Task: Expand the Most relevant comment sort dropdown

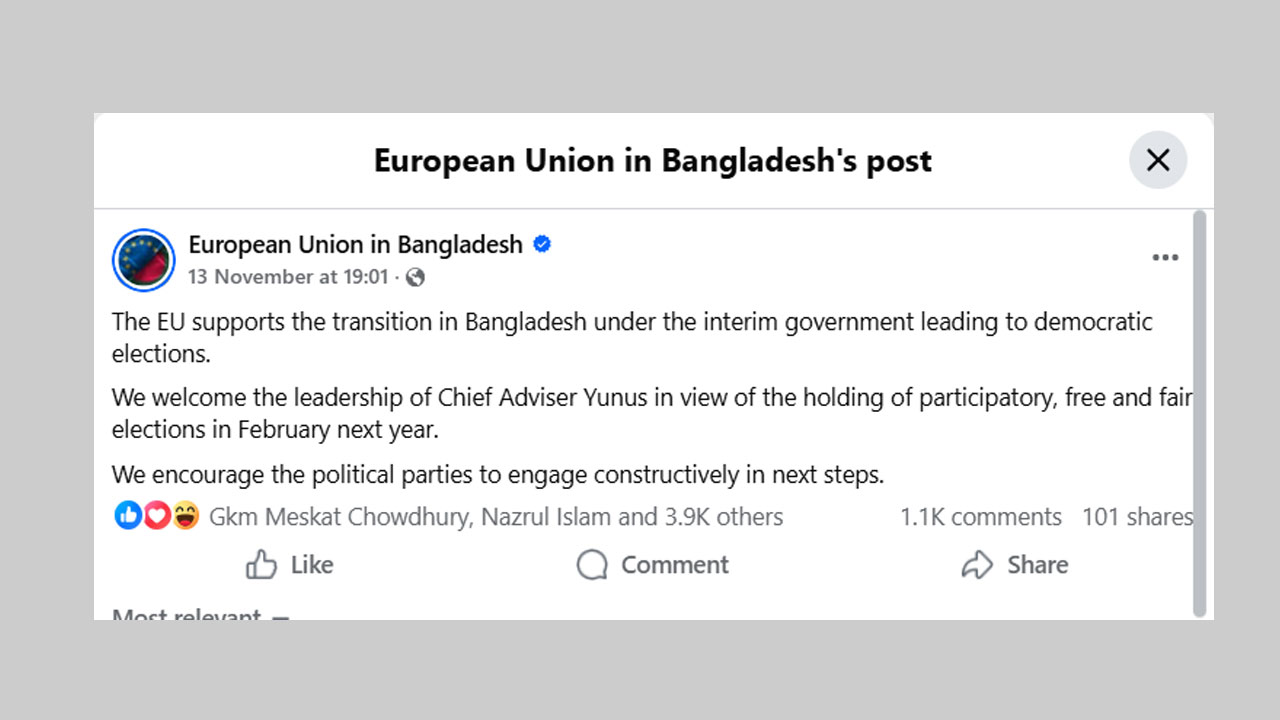Action: (200, 614)
